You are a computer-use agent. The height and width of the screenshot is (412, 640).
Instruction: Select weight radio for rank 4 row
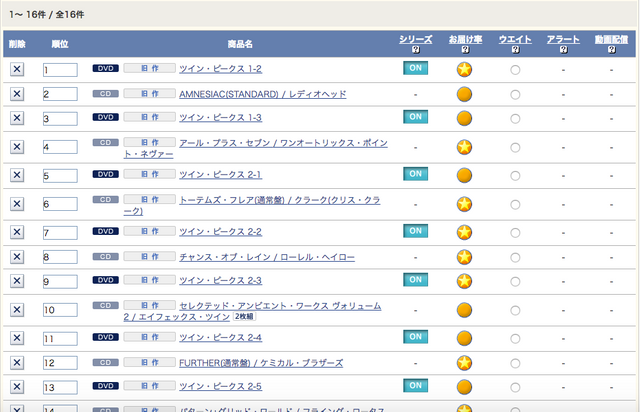pyautogui.click(x=515, y=147)
